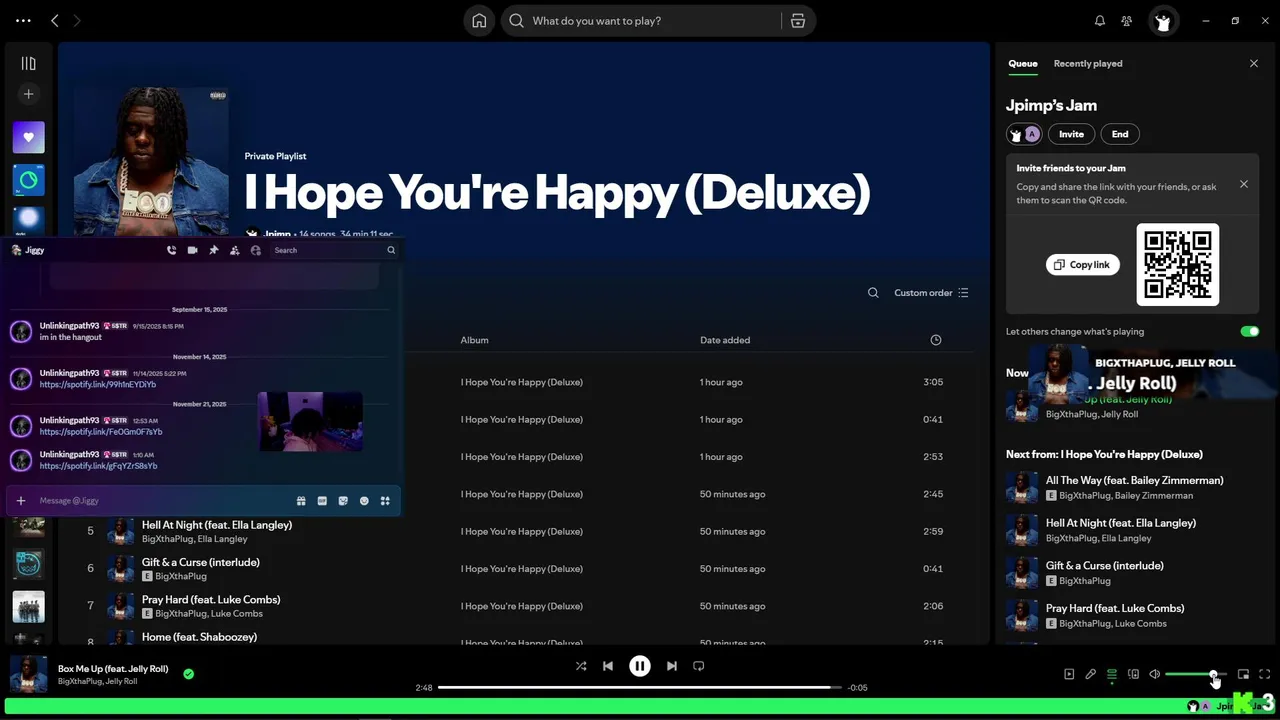Click the Discord message attachment plus
1280x720 pixels.
pyautogui.click(x=21, y=500)
